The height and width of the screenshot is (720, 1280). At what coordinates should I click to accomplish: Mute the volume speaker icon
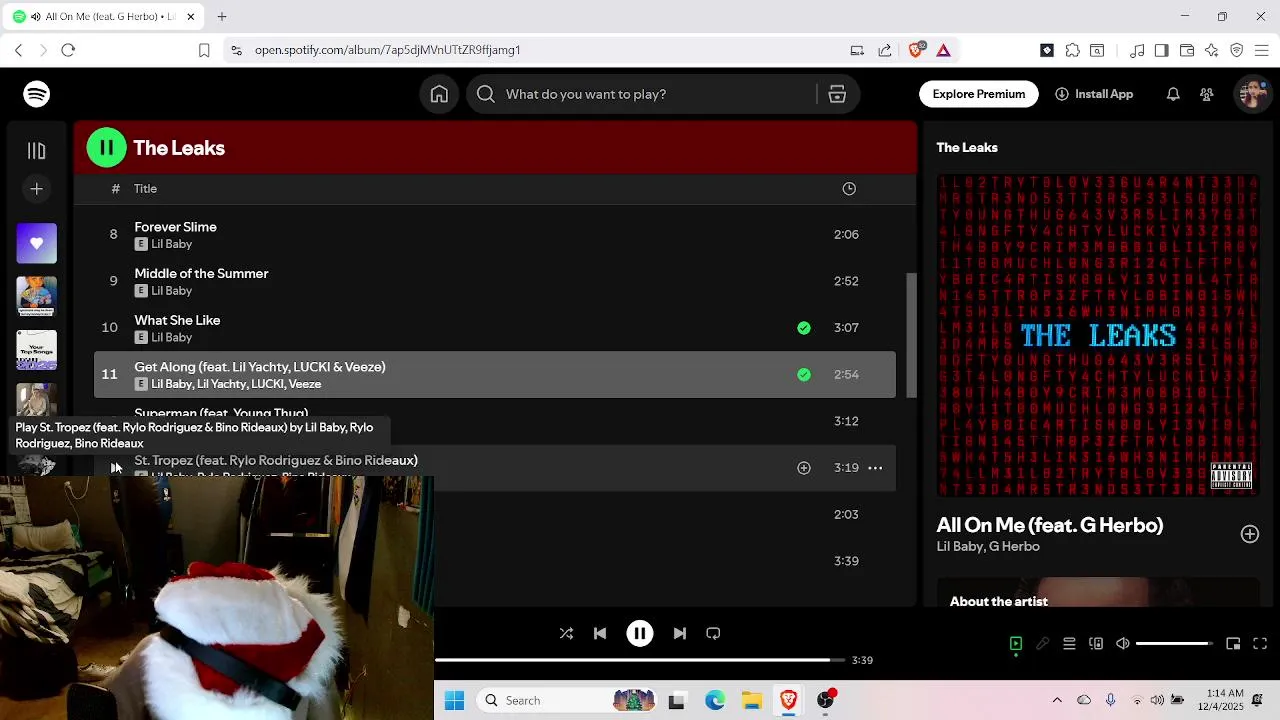1123,644
